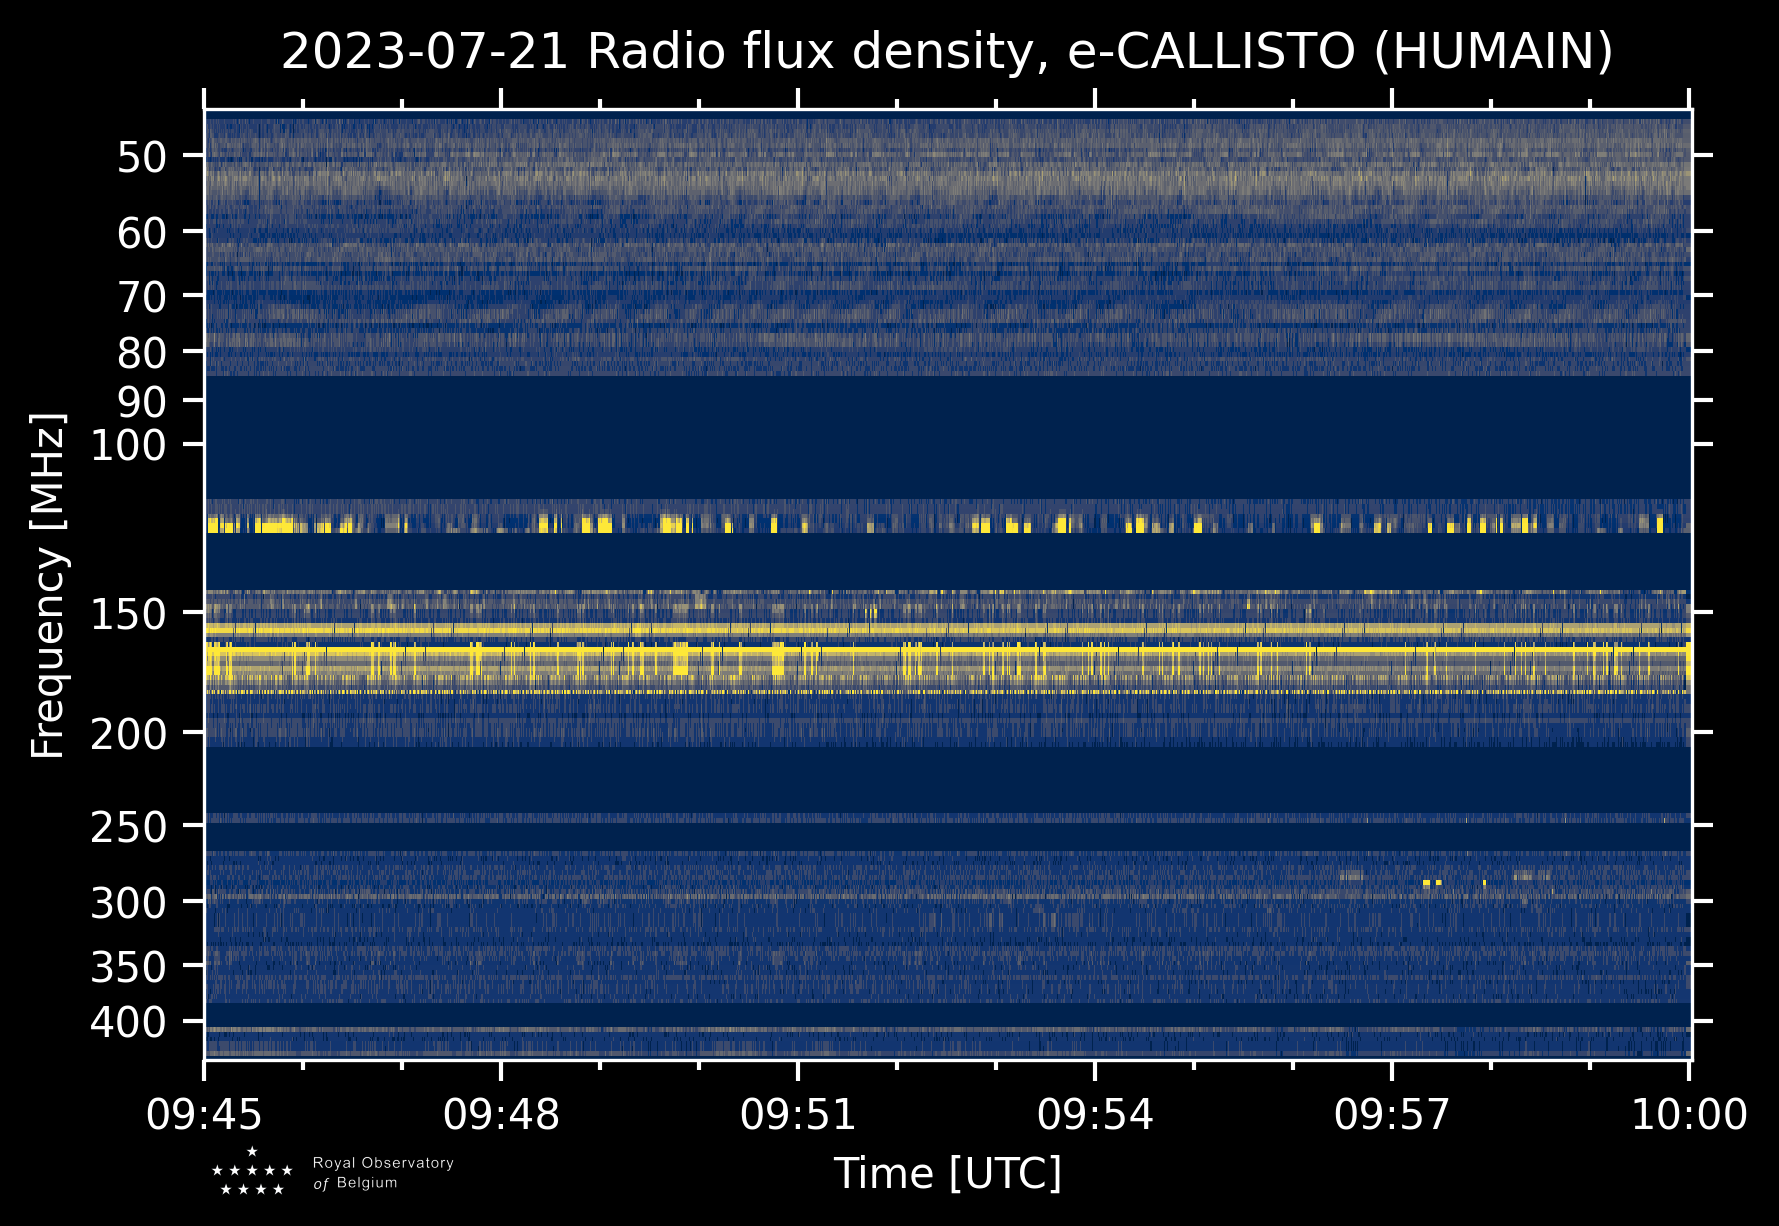
Task: Select the 09:45 time tick label
Action: click(x=205, y=1114)
